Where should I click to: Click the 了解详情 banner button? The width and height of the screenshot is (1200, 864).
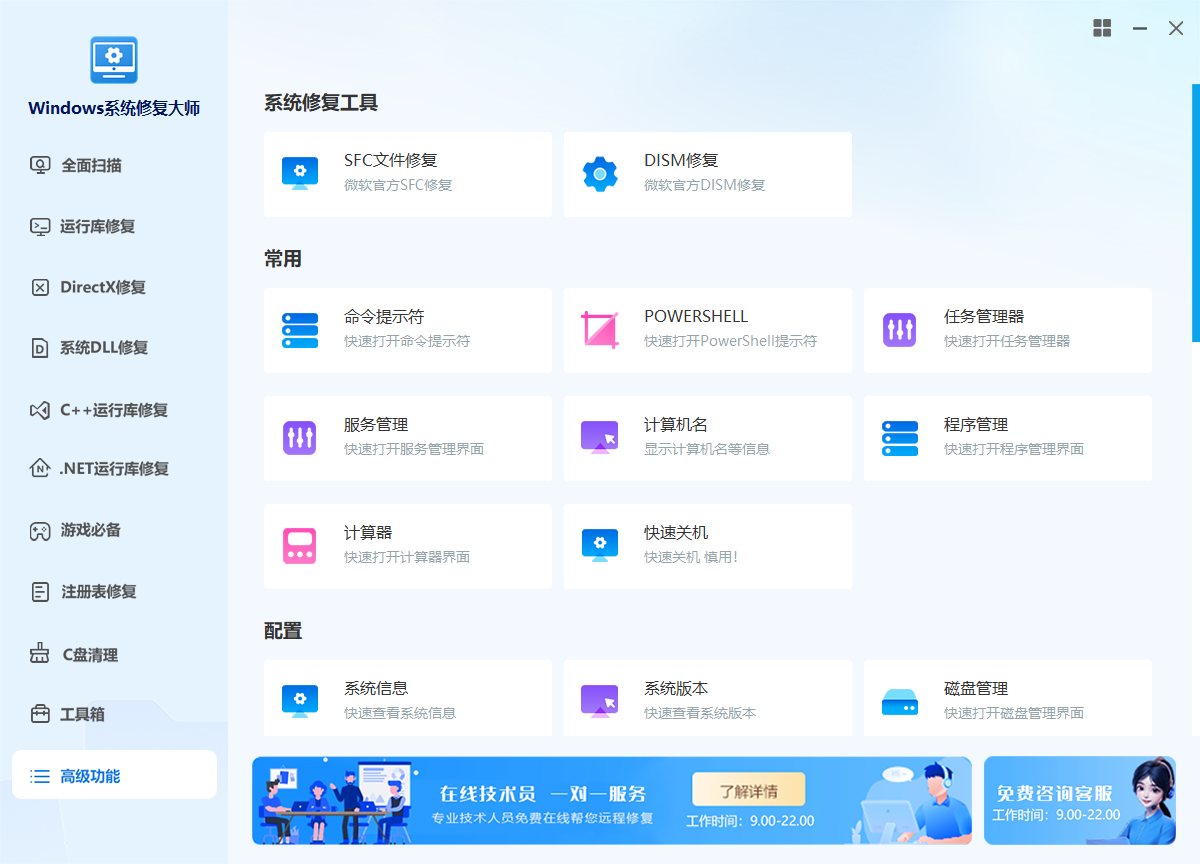(748, 790)
